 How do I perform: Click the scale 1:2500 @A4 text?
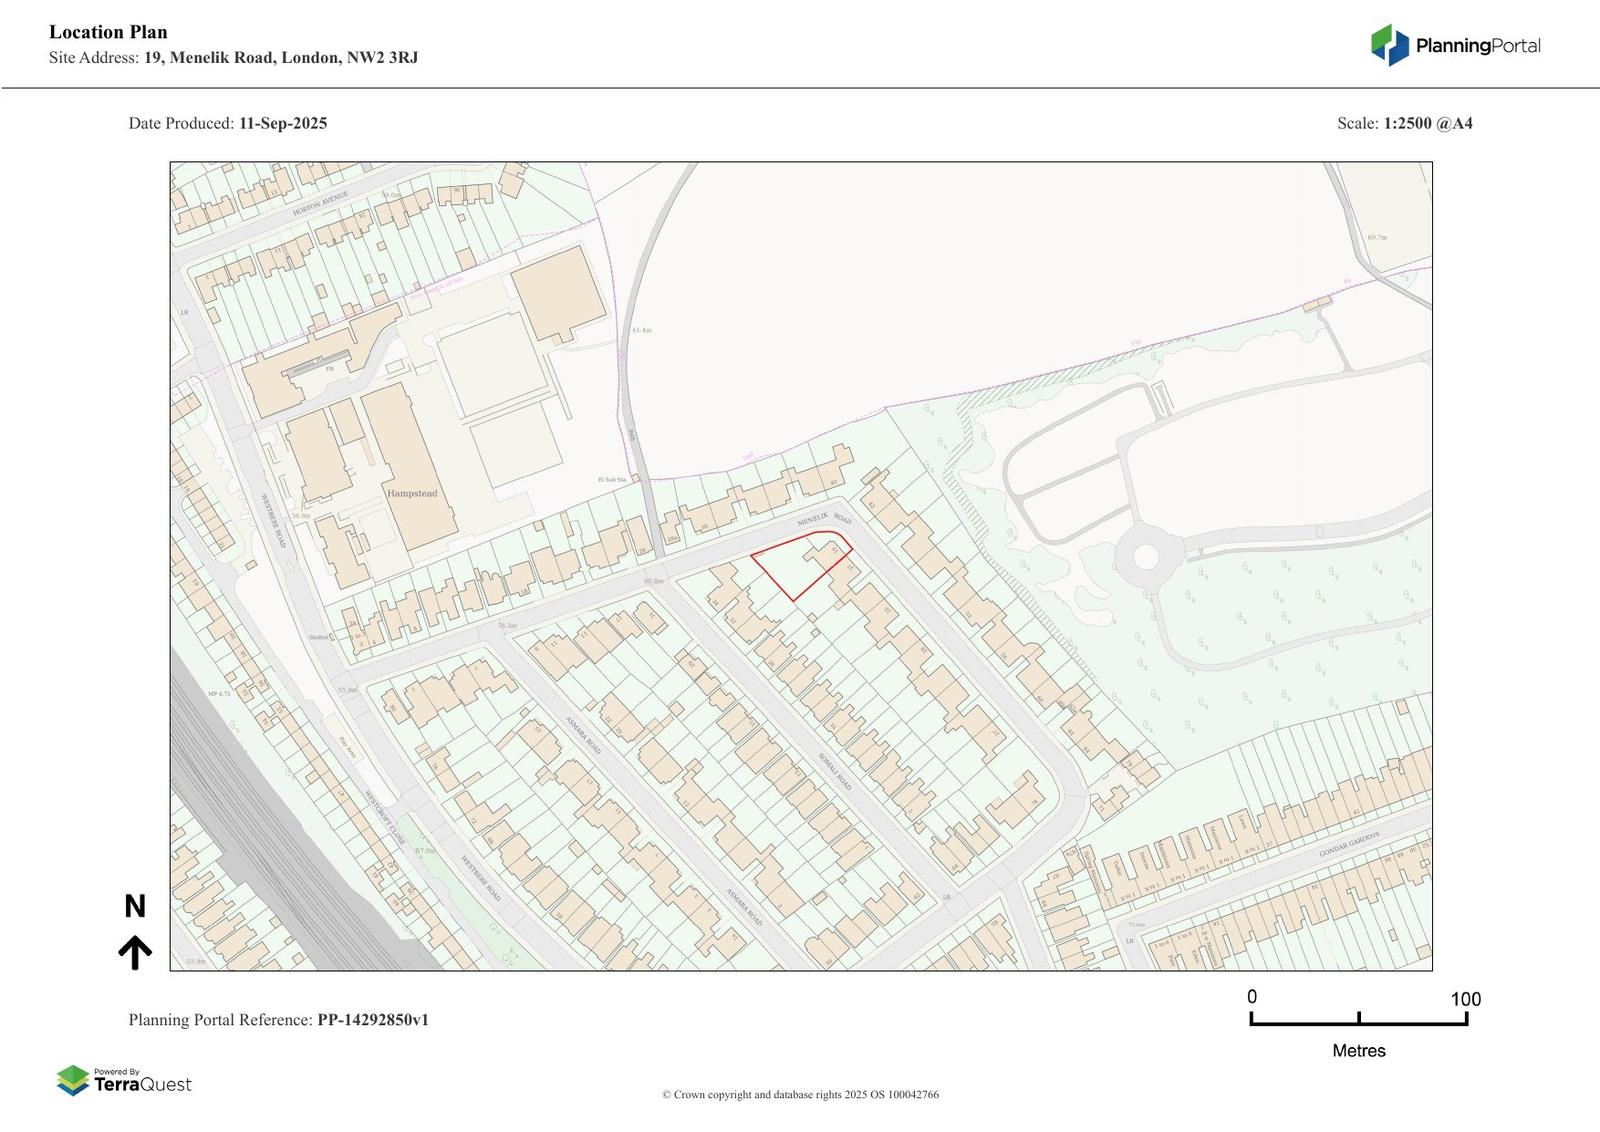(1427, 124)
